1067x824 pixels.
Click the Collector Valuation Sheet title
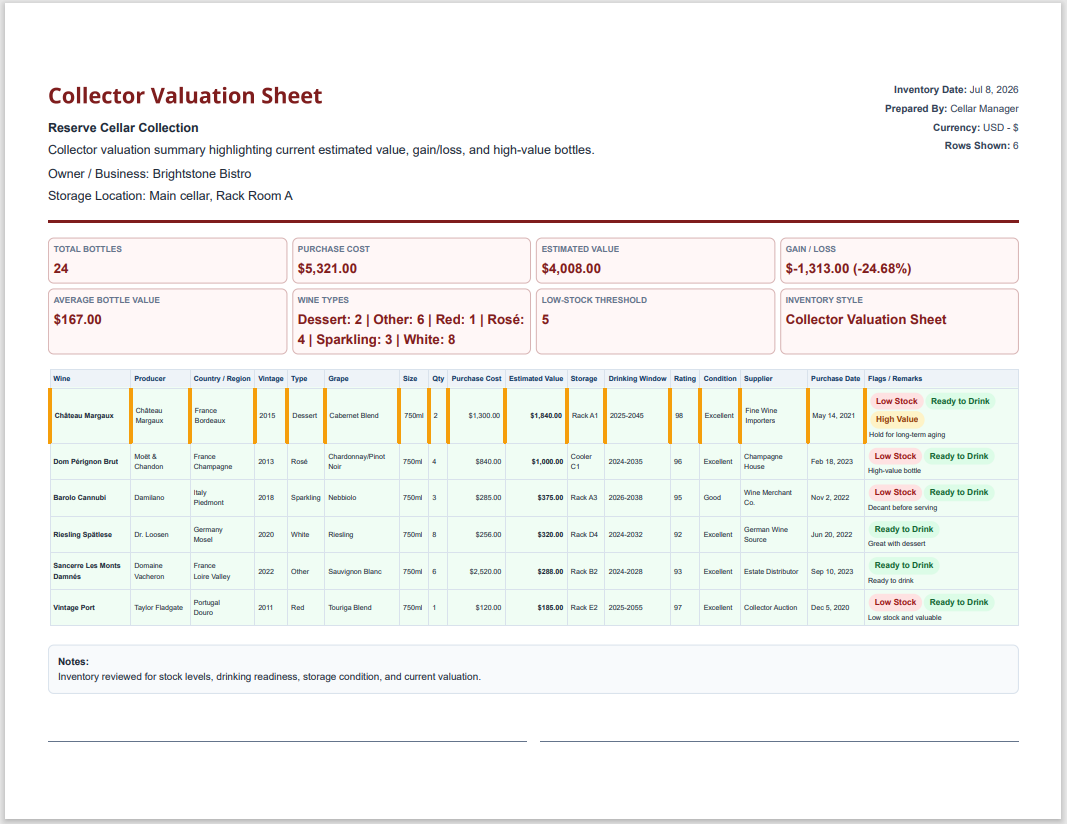(x=185, y=96)
